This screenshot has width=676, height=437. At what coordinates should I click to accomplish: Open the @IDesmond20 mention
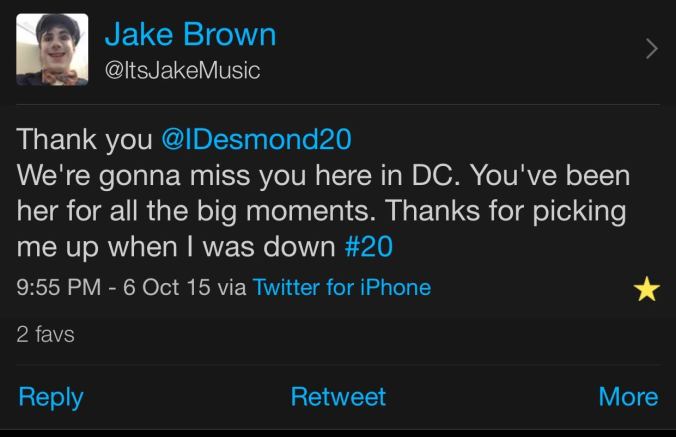tap(256, 139)
